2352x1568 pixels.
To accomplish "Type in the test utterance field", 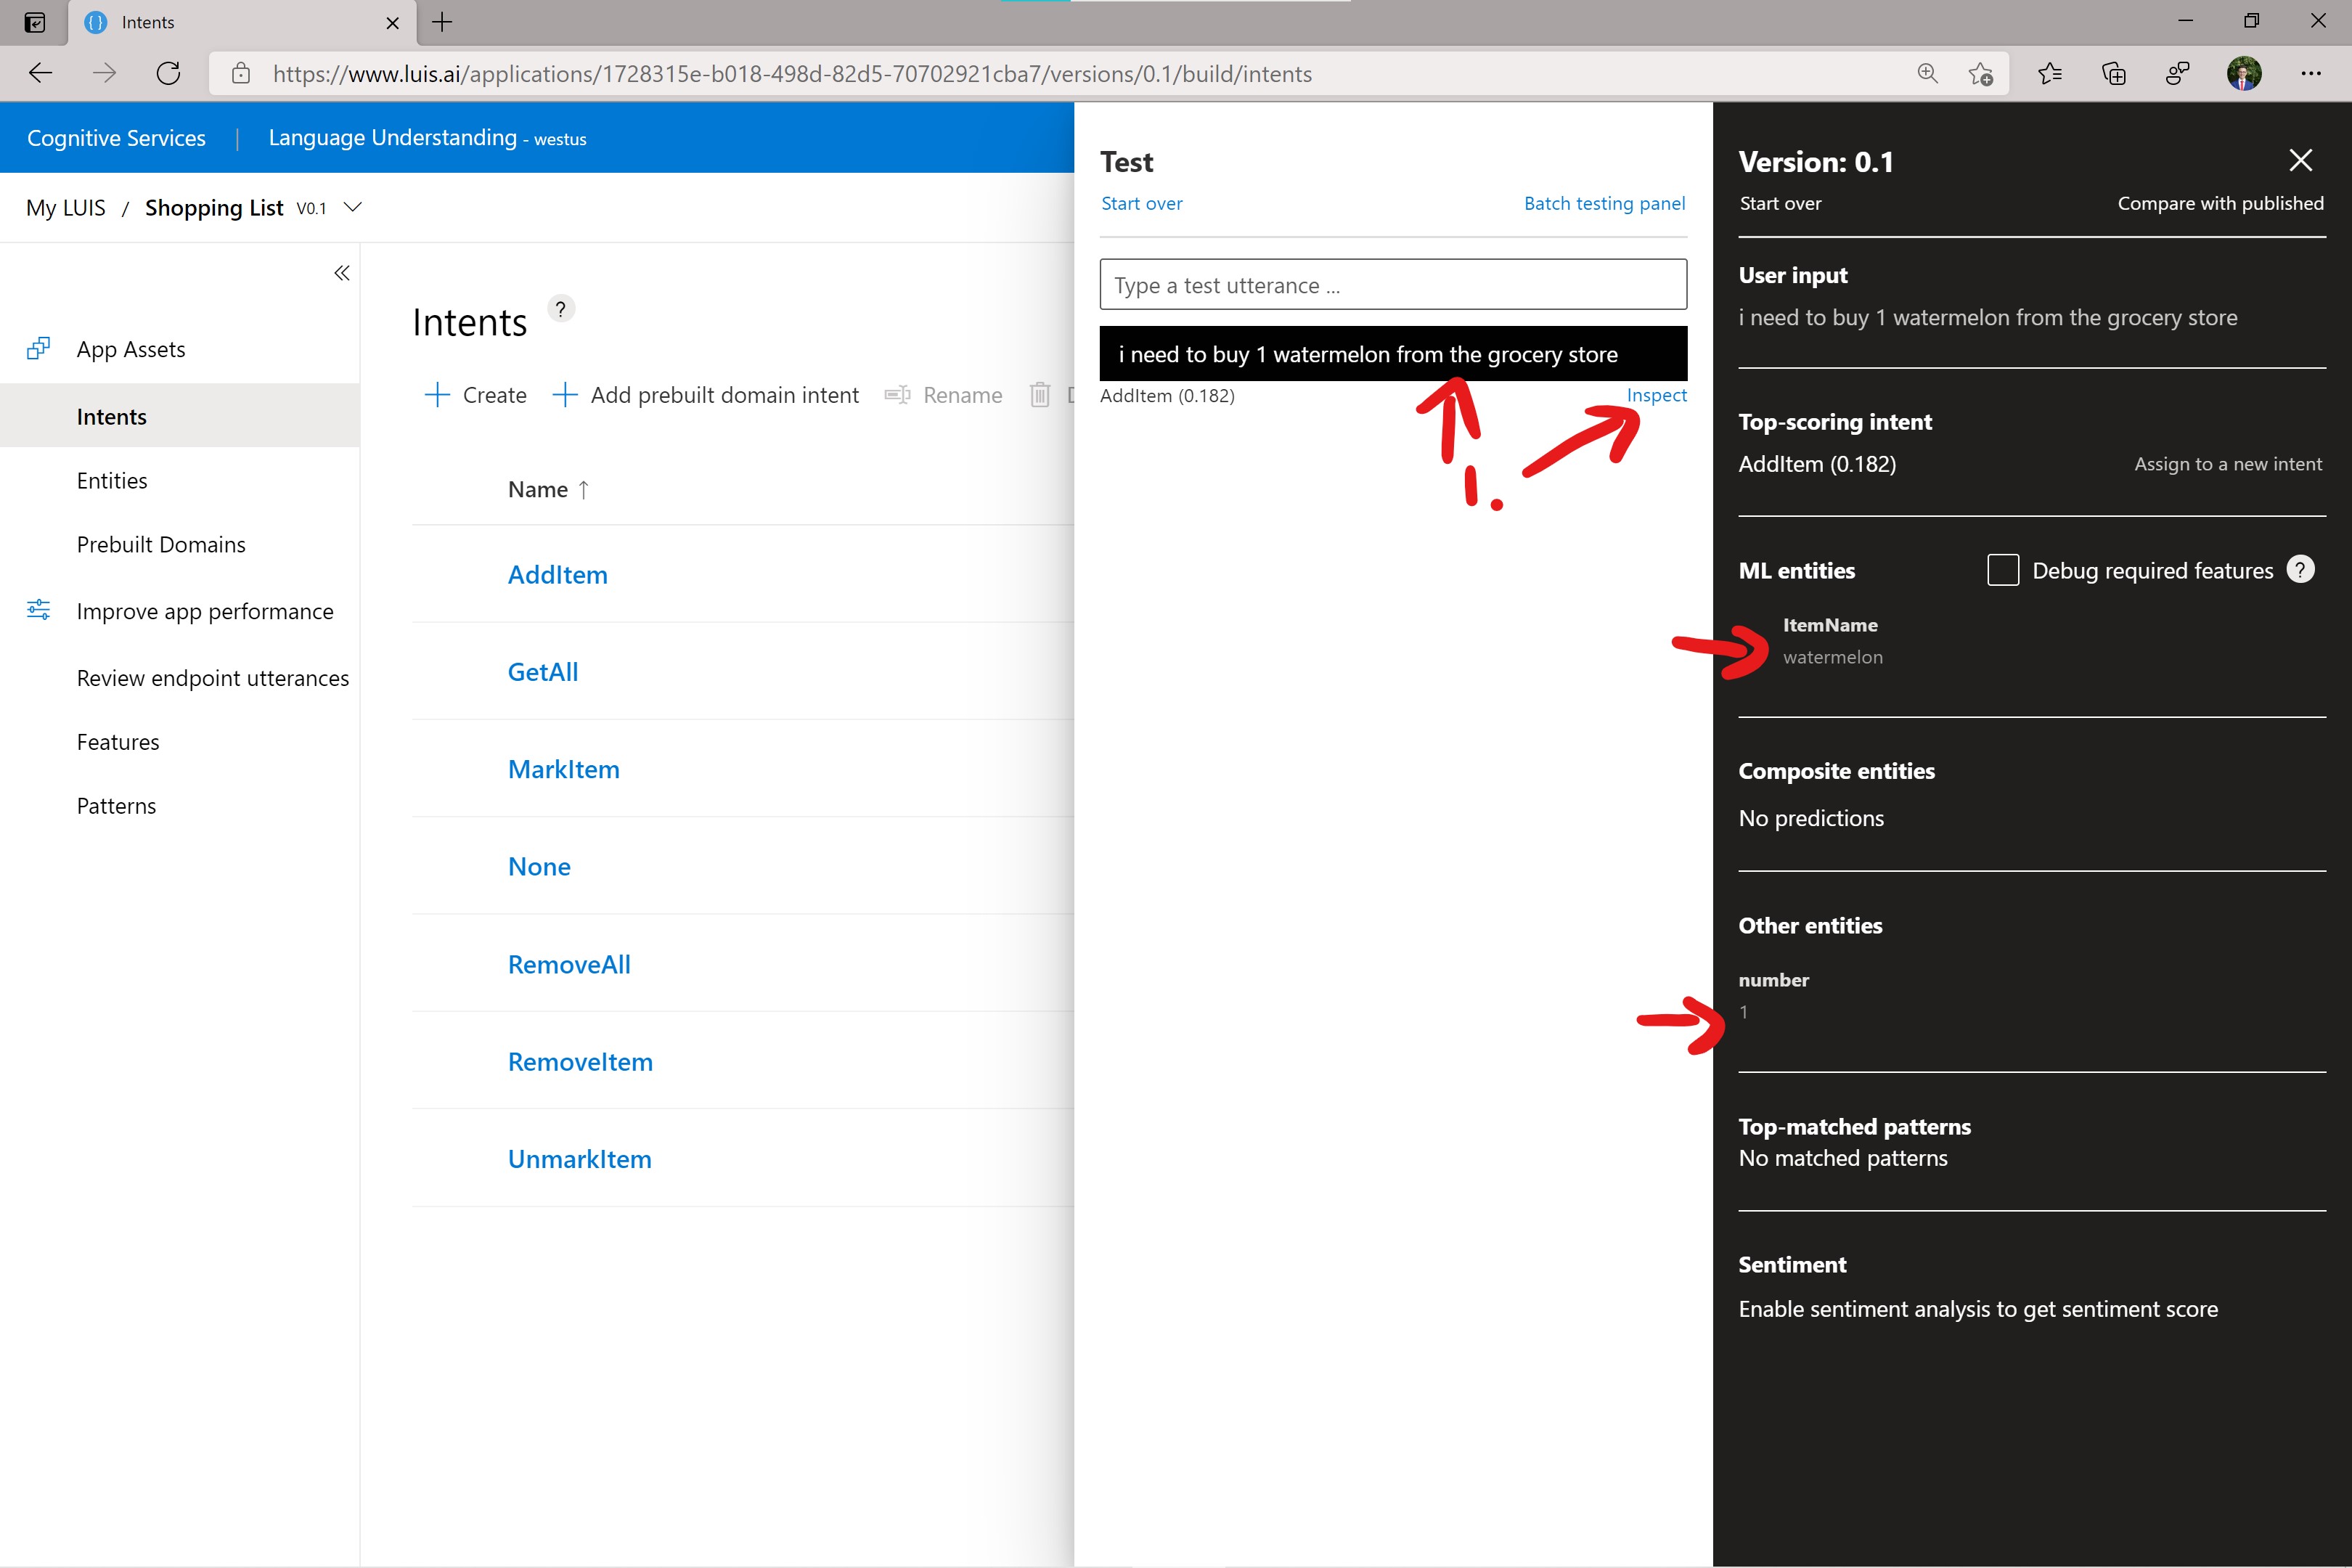I will click(x=1392, y=285).
